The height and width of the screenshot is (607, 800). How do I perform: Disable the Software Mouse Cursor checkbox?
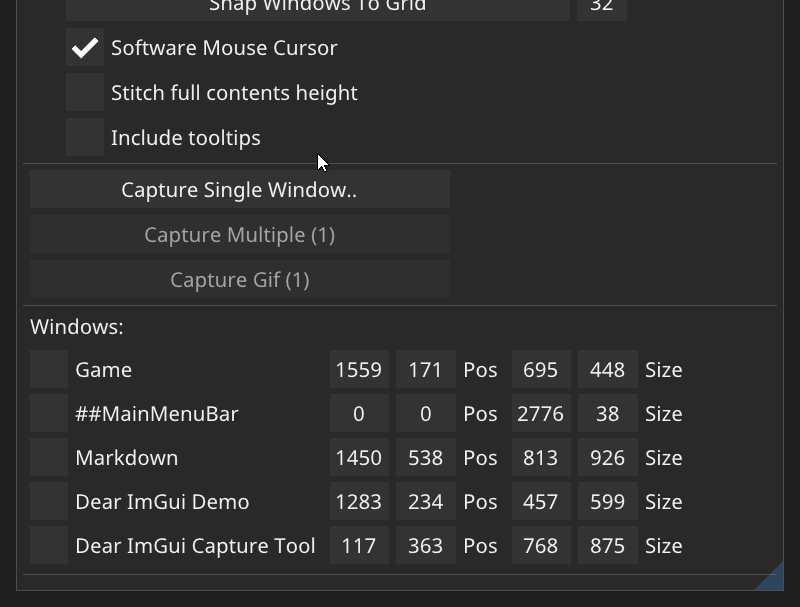click(84, 47)
